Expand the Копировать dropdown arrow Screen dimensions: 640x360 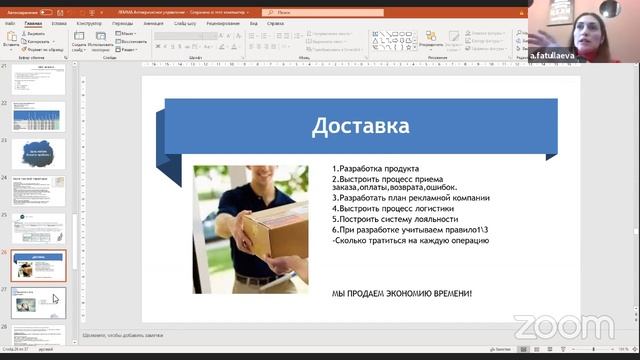coord(53,42)
